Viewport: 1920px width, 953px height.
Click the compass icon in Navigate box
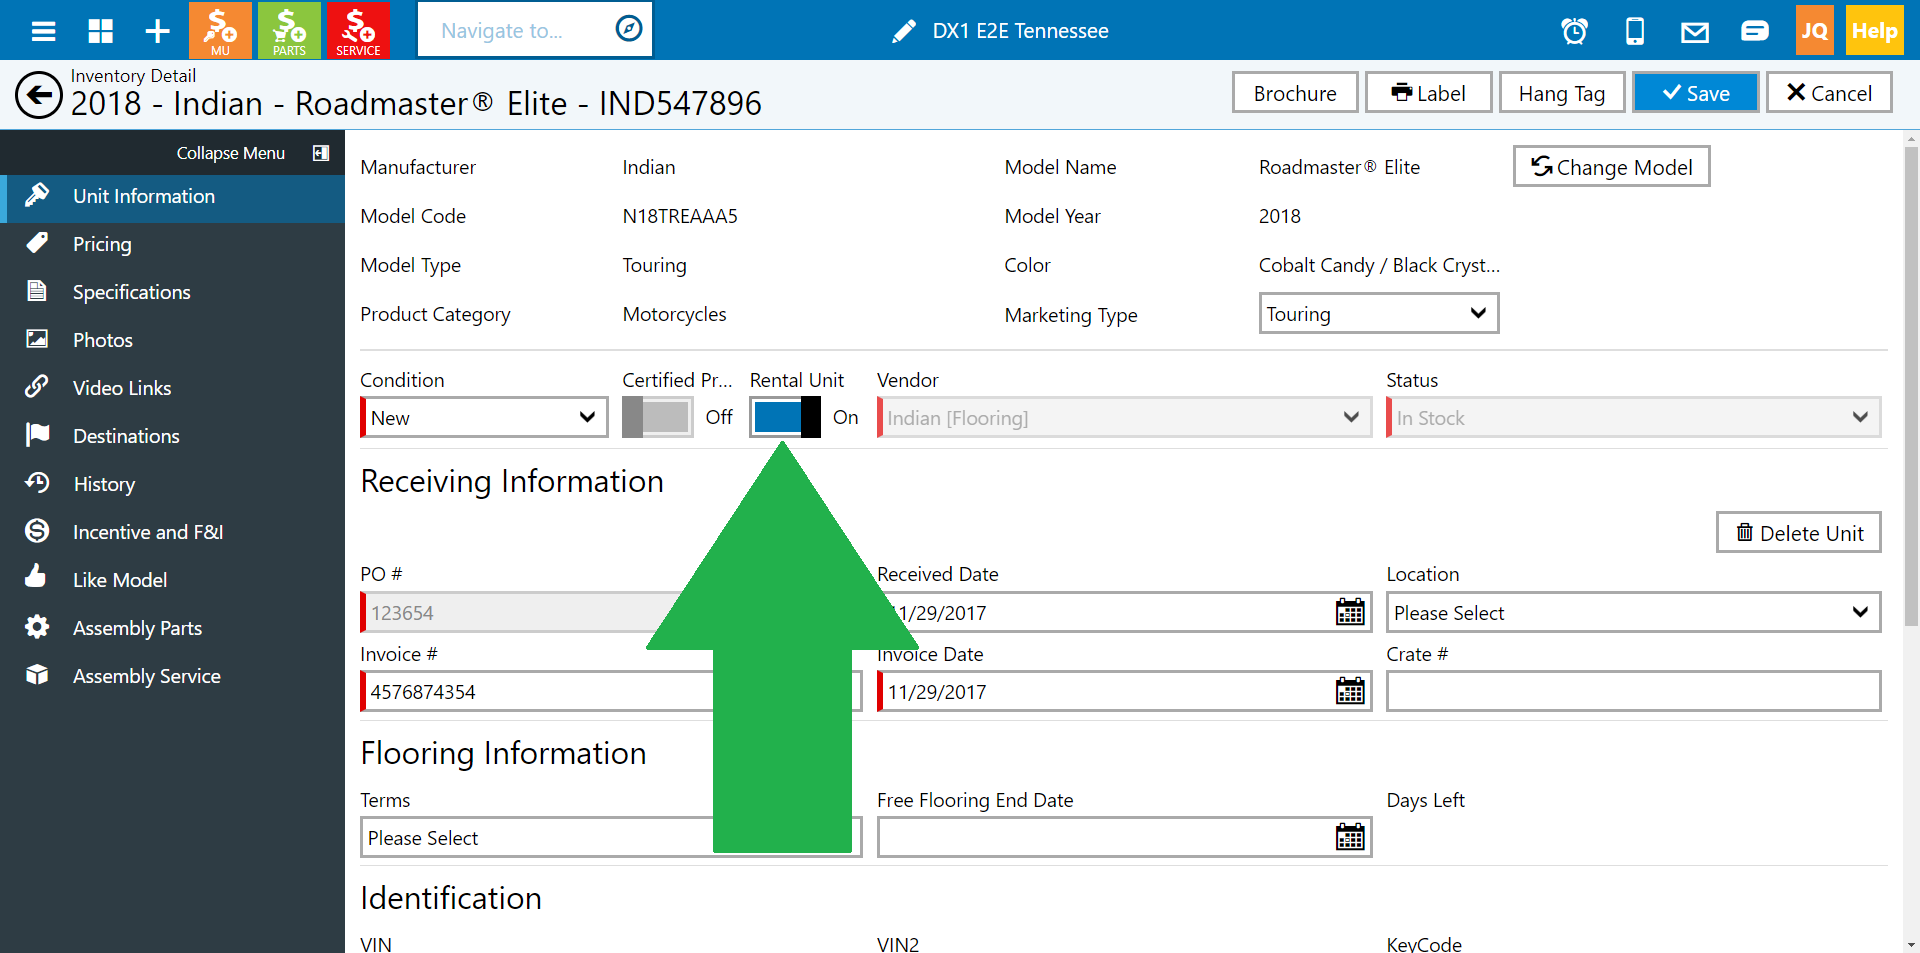pos(628,29)
